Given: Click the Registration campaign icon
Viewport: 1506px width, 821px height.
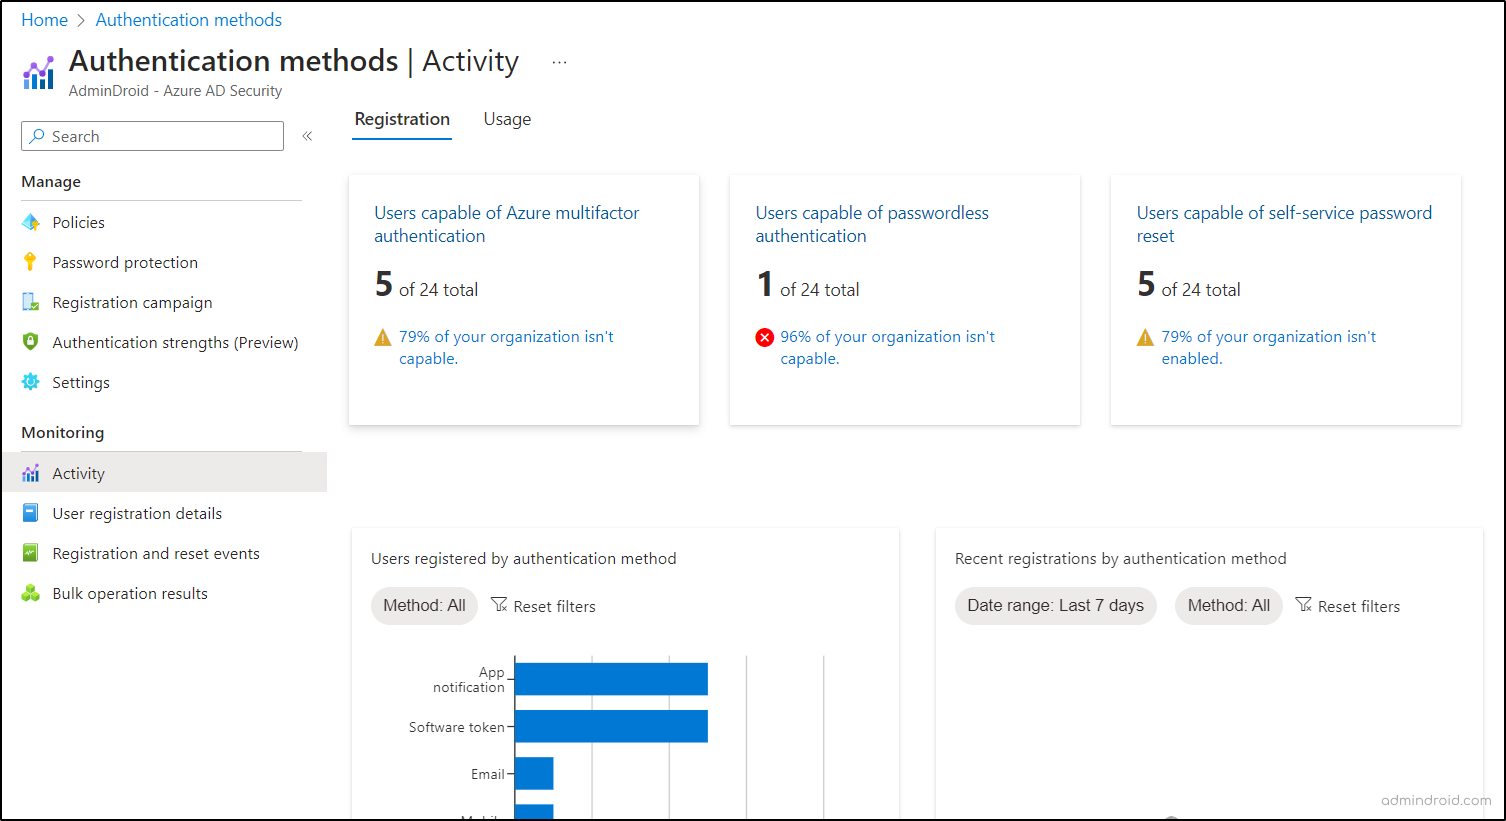Looking at the screenshot, I should (31, 302).
